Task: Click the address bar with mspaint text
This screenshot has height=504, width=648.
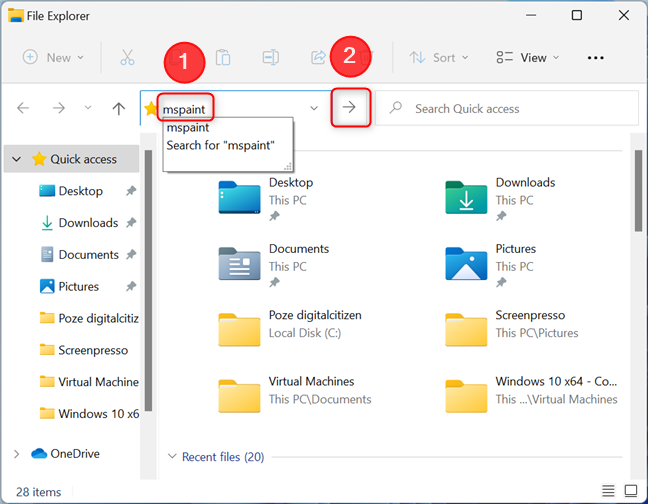Action: point(236,109)
